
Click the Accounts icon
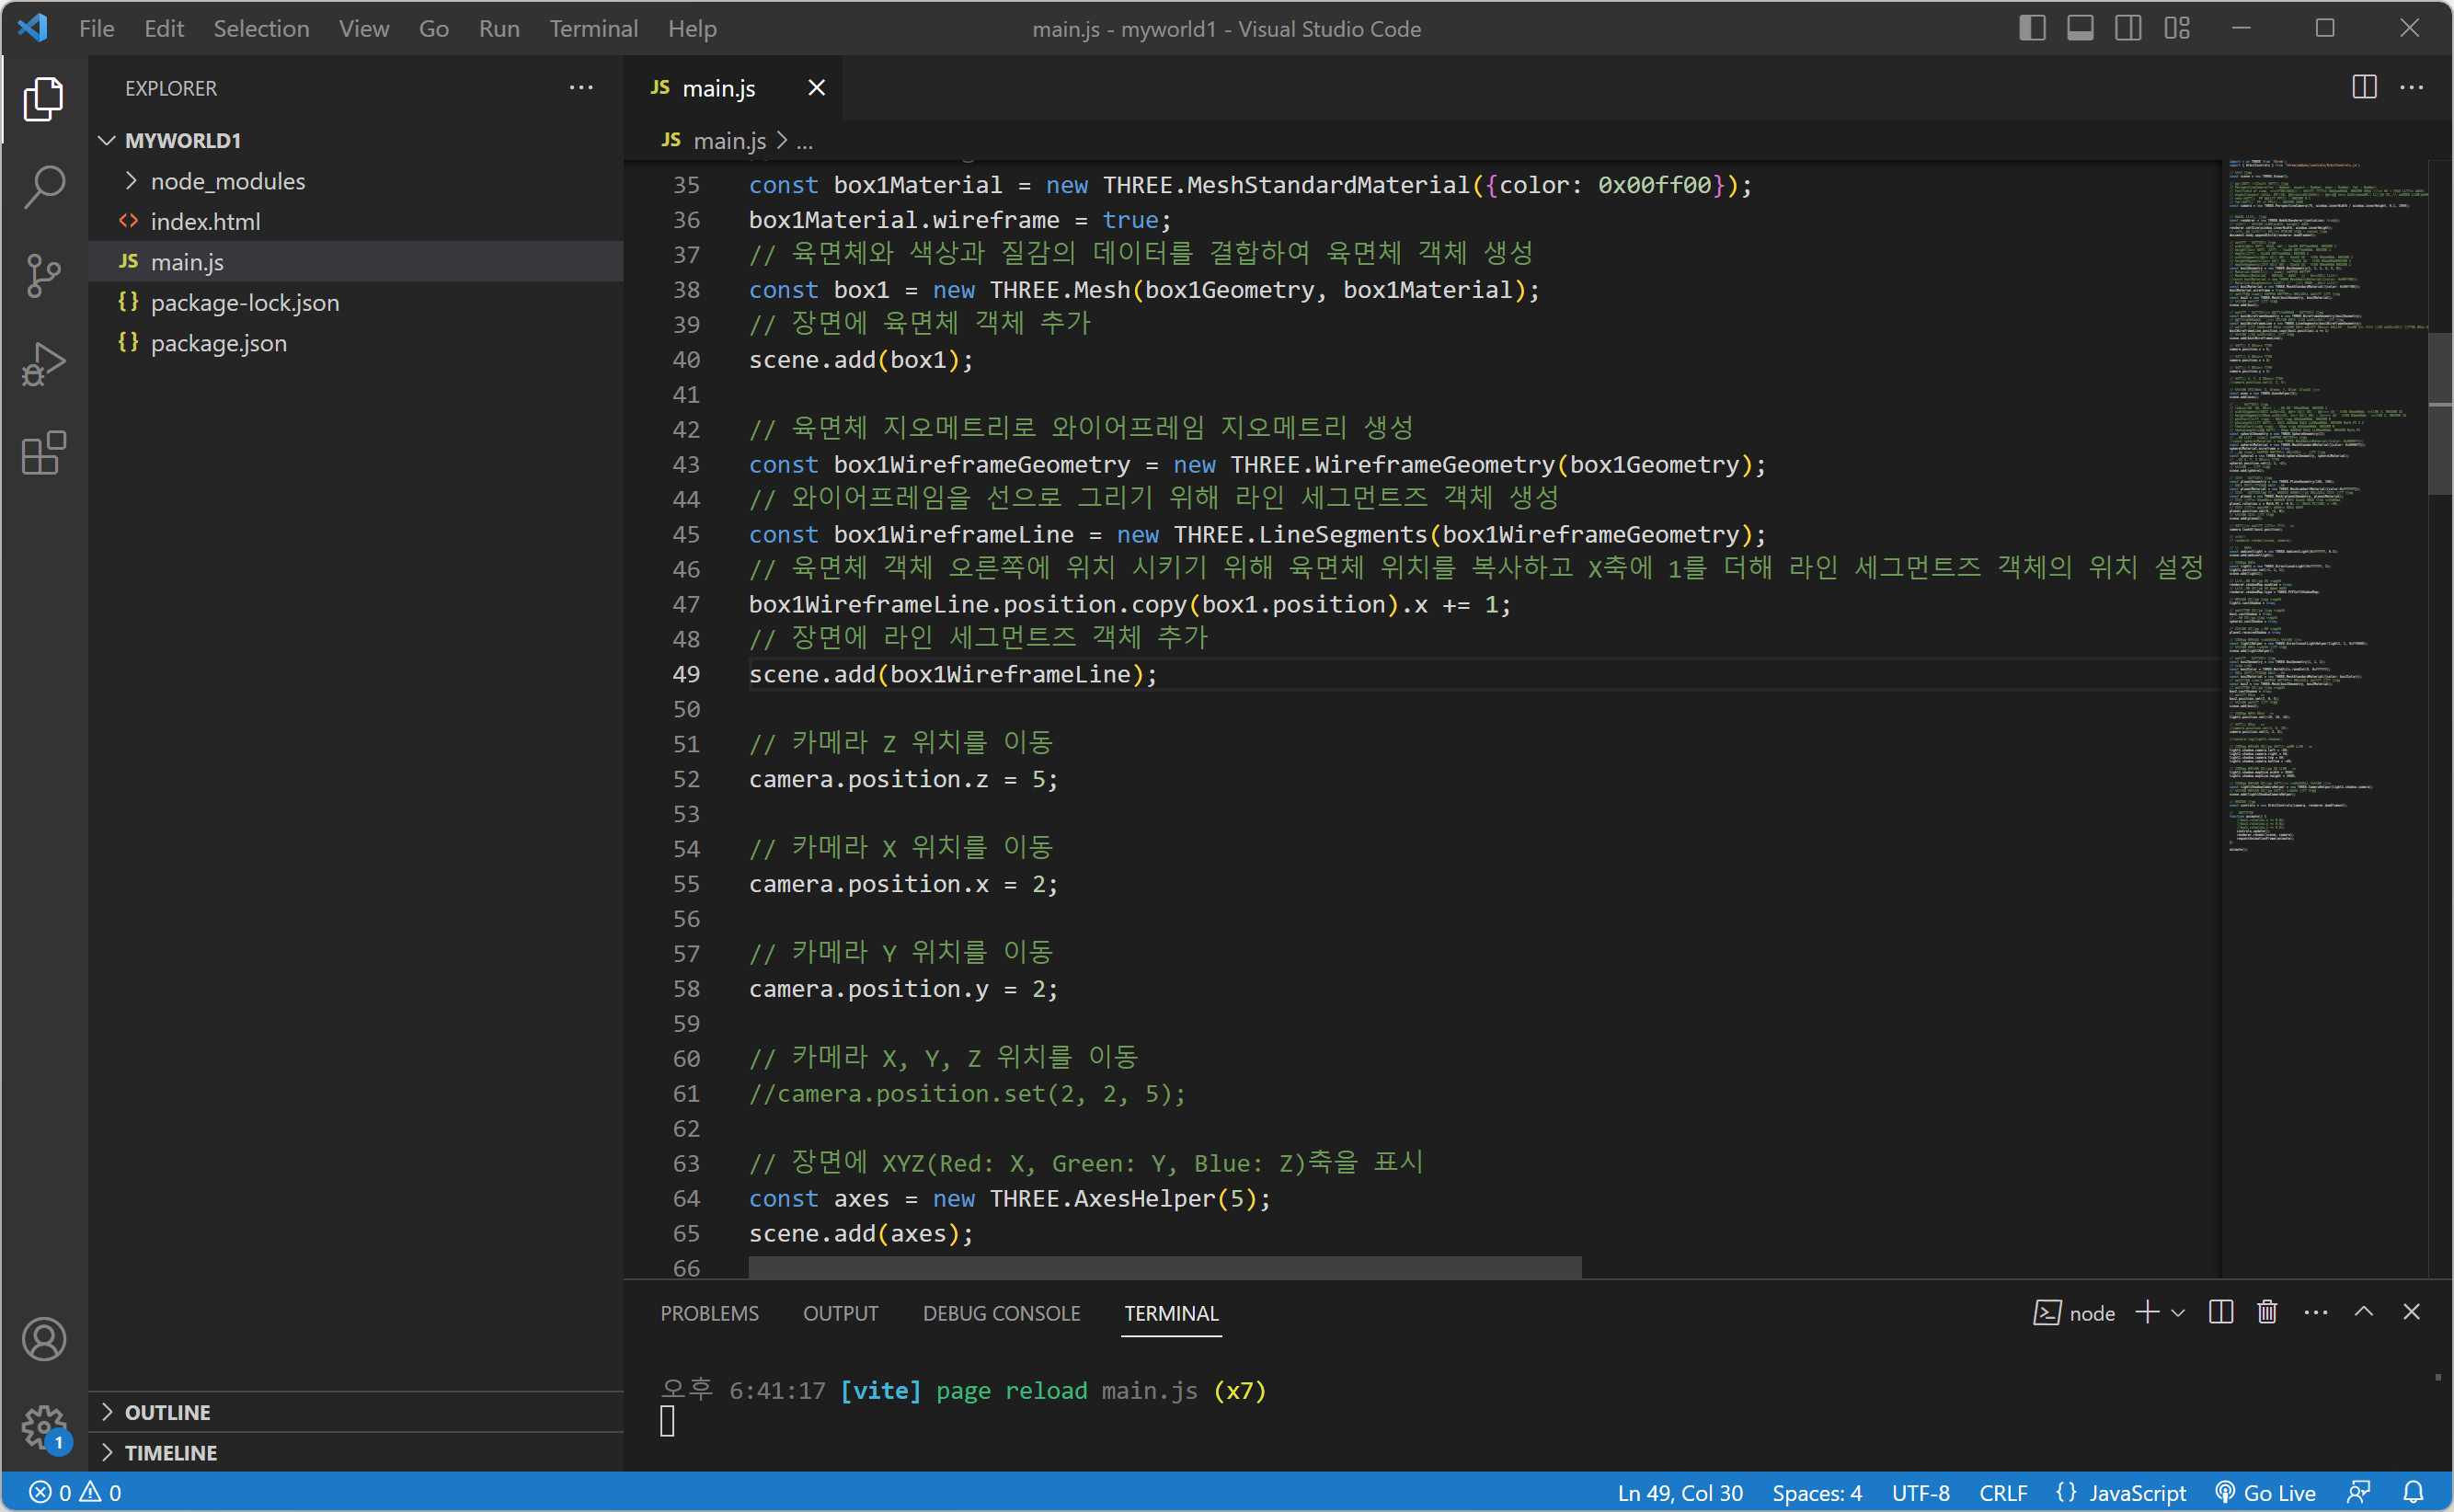click(44, 1339)
